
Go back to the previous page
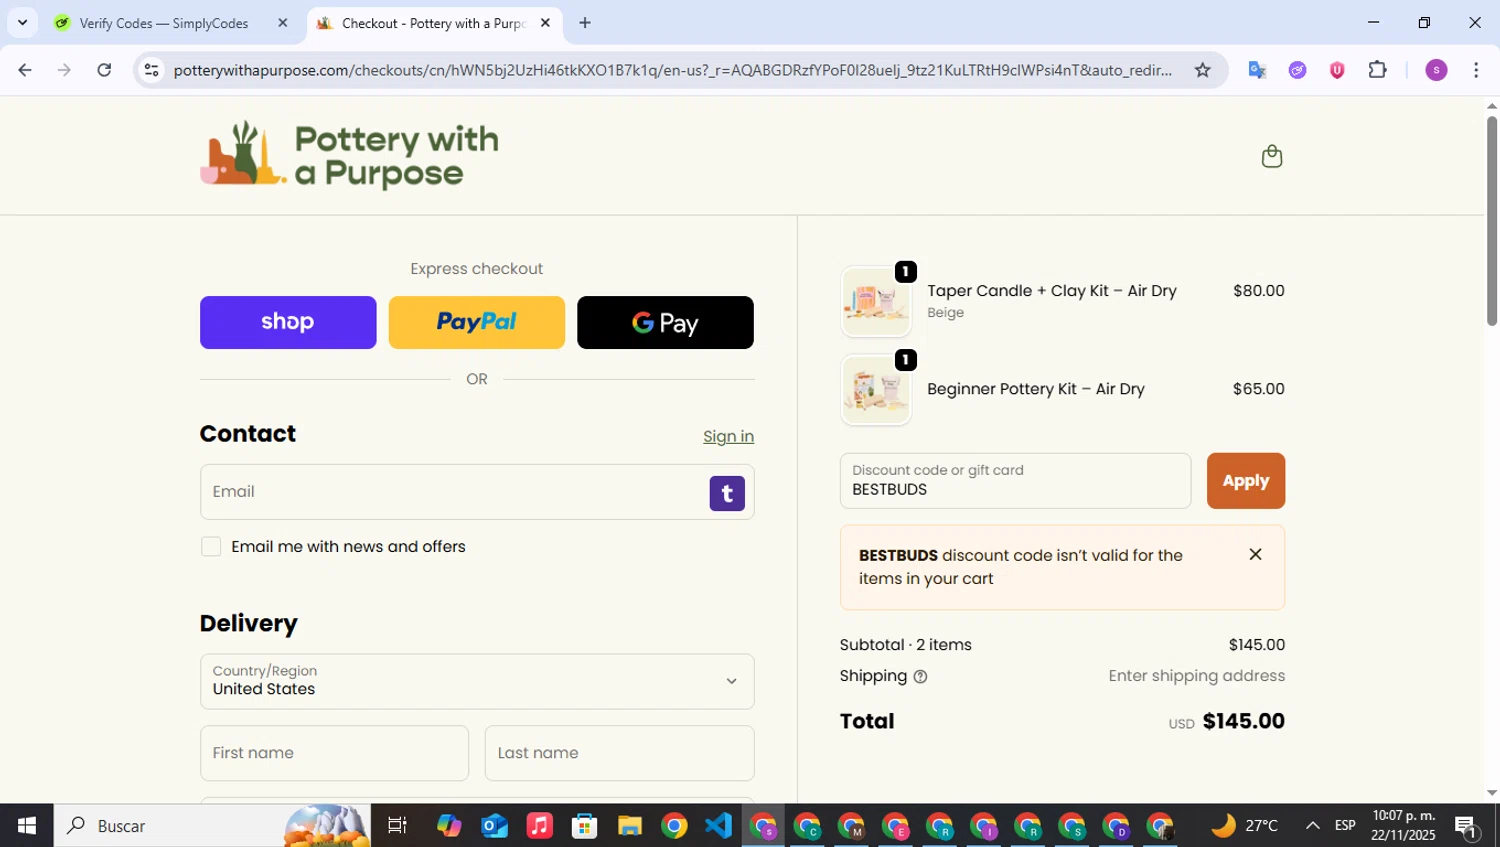click(x=25, y=70)
